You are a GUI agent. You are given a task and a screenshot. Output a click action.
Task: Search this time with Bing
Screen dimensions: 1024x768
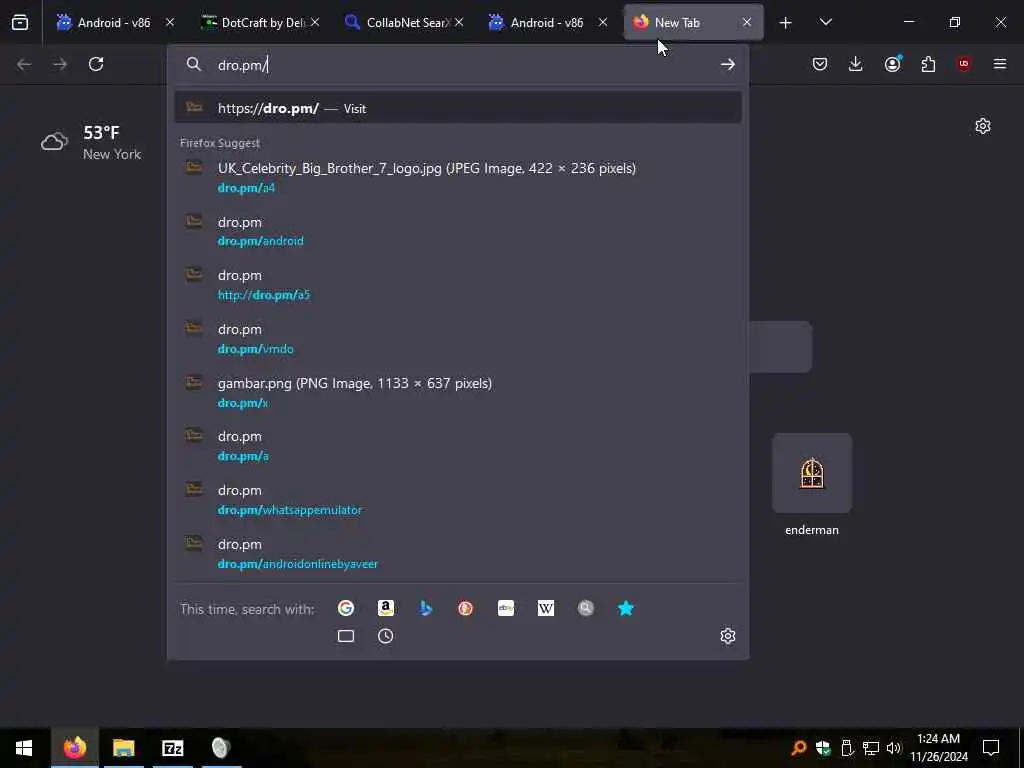coord(426,609)
